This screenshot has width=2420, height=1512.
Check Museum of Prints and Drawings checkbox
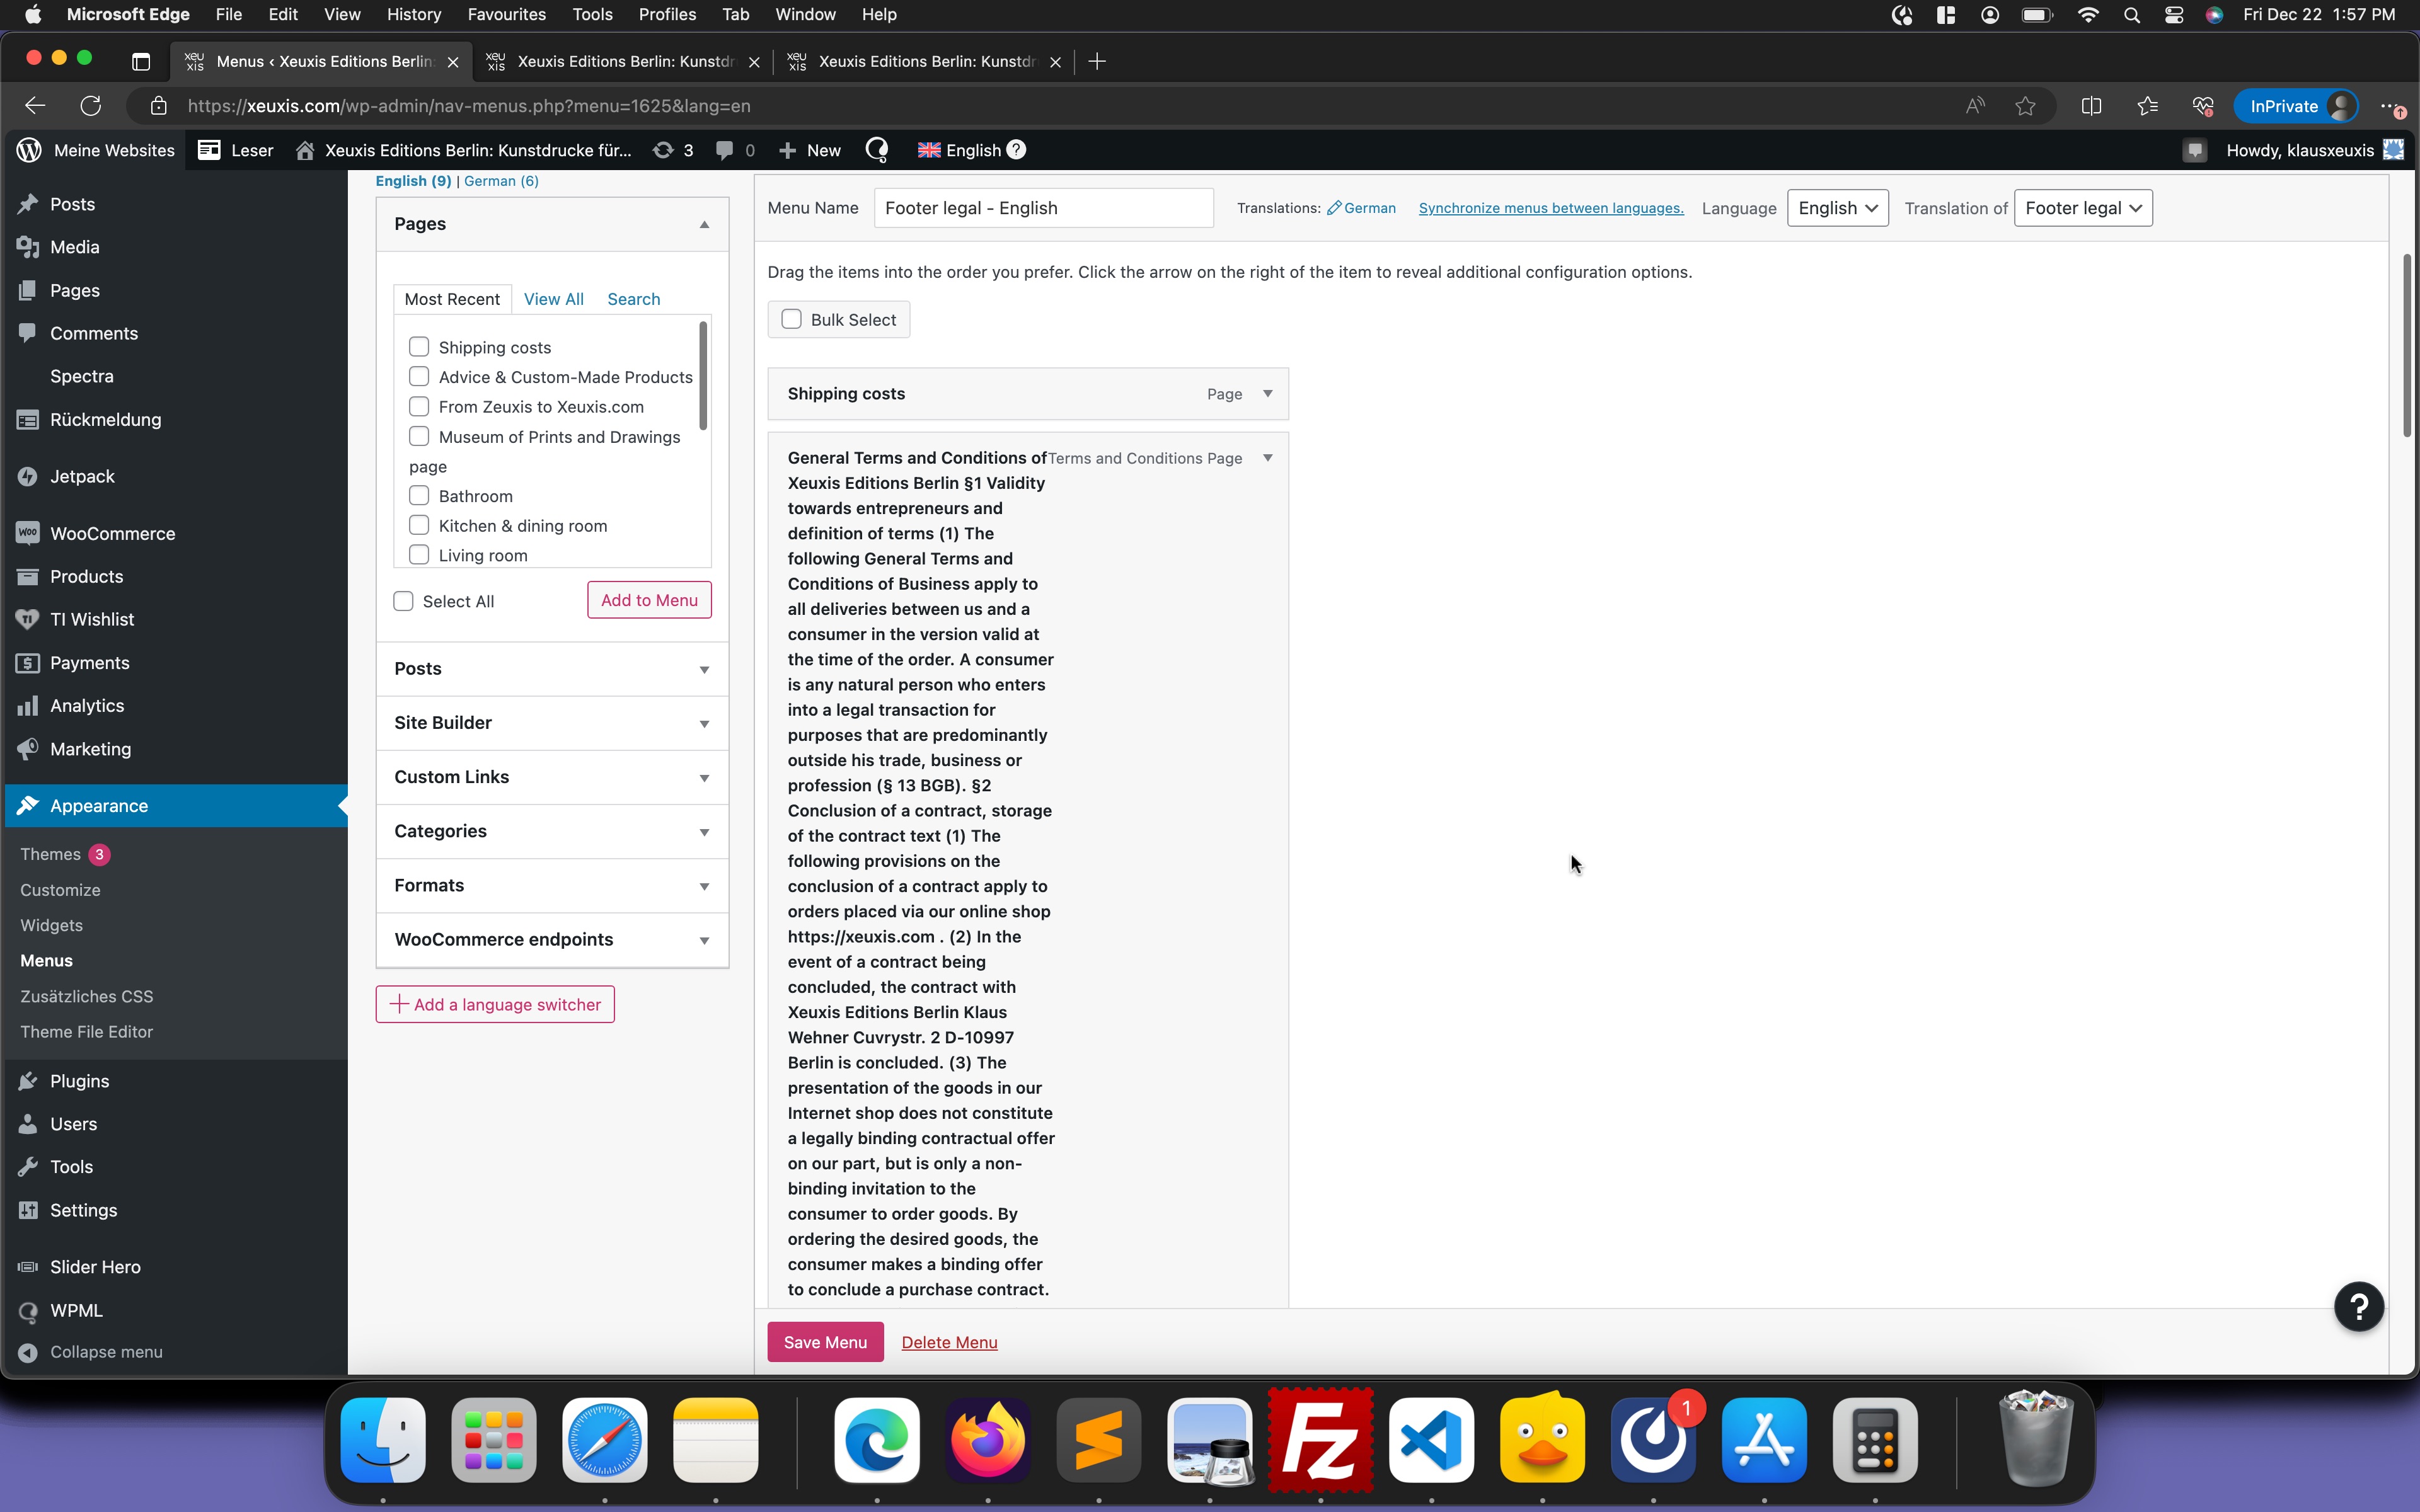419,436
